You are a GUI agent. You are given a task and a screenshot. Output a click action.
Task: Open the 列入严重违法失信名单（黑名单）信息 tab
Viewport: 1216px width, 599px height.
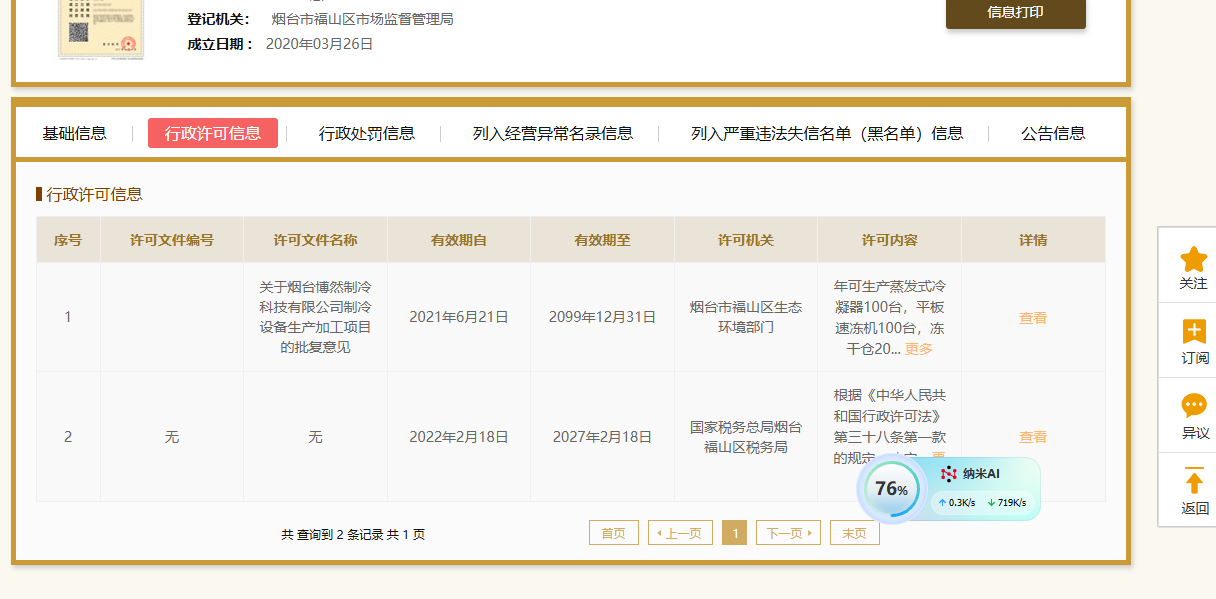[x=827, y=133]
